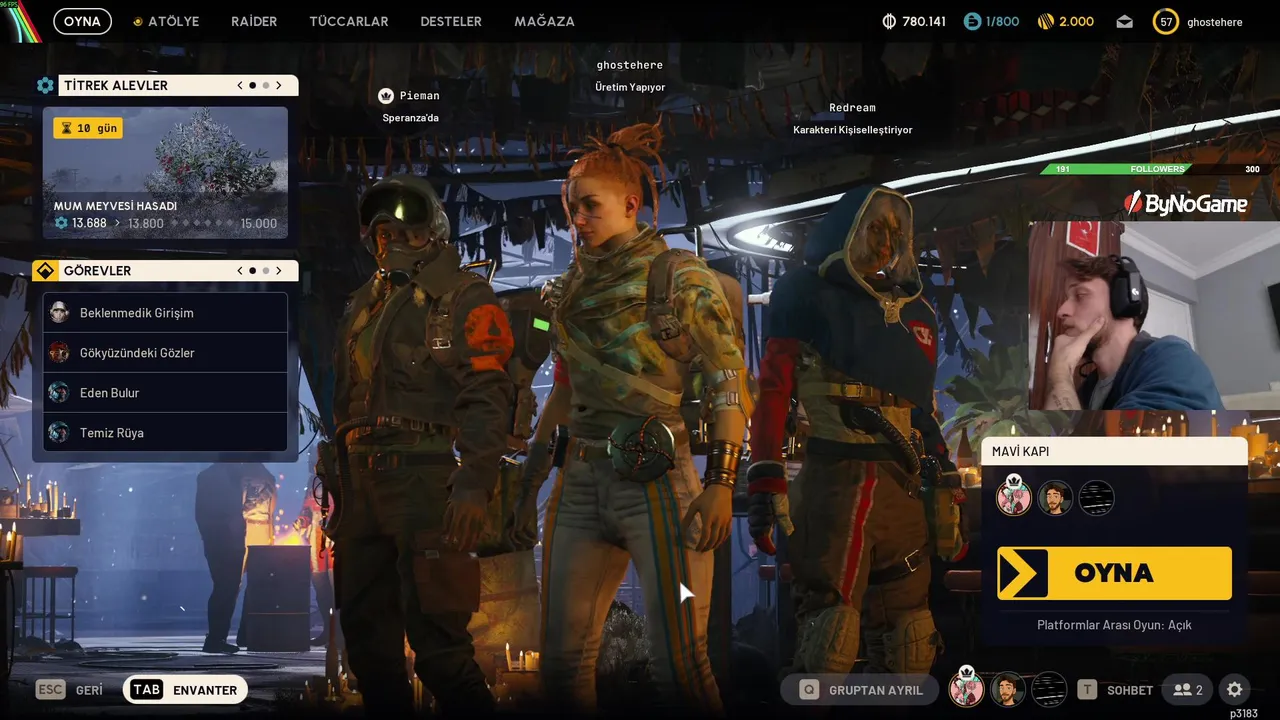Viewport: 1280px width, 720px height.
Task: Open the friends list icon showing 2
Action: tap(1188, 690)
